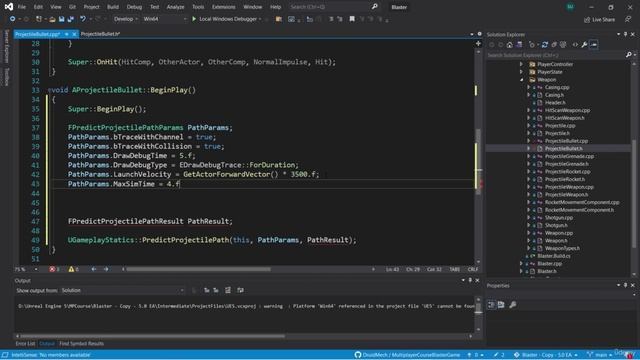Click the search magnifier beside the search box

pos(374,7)
